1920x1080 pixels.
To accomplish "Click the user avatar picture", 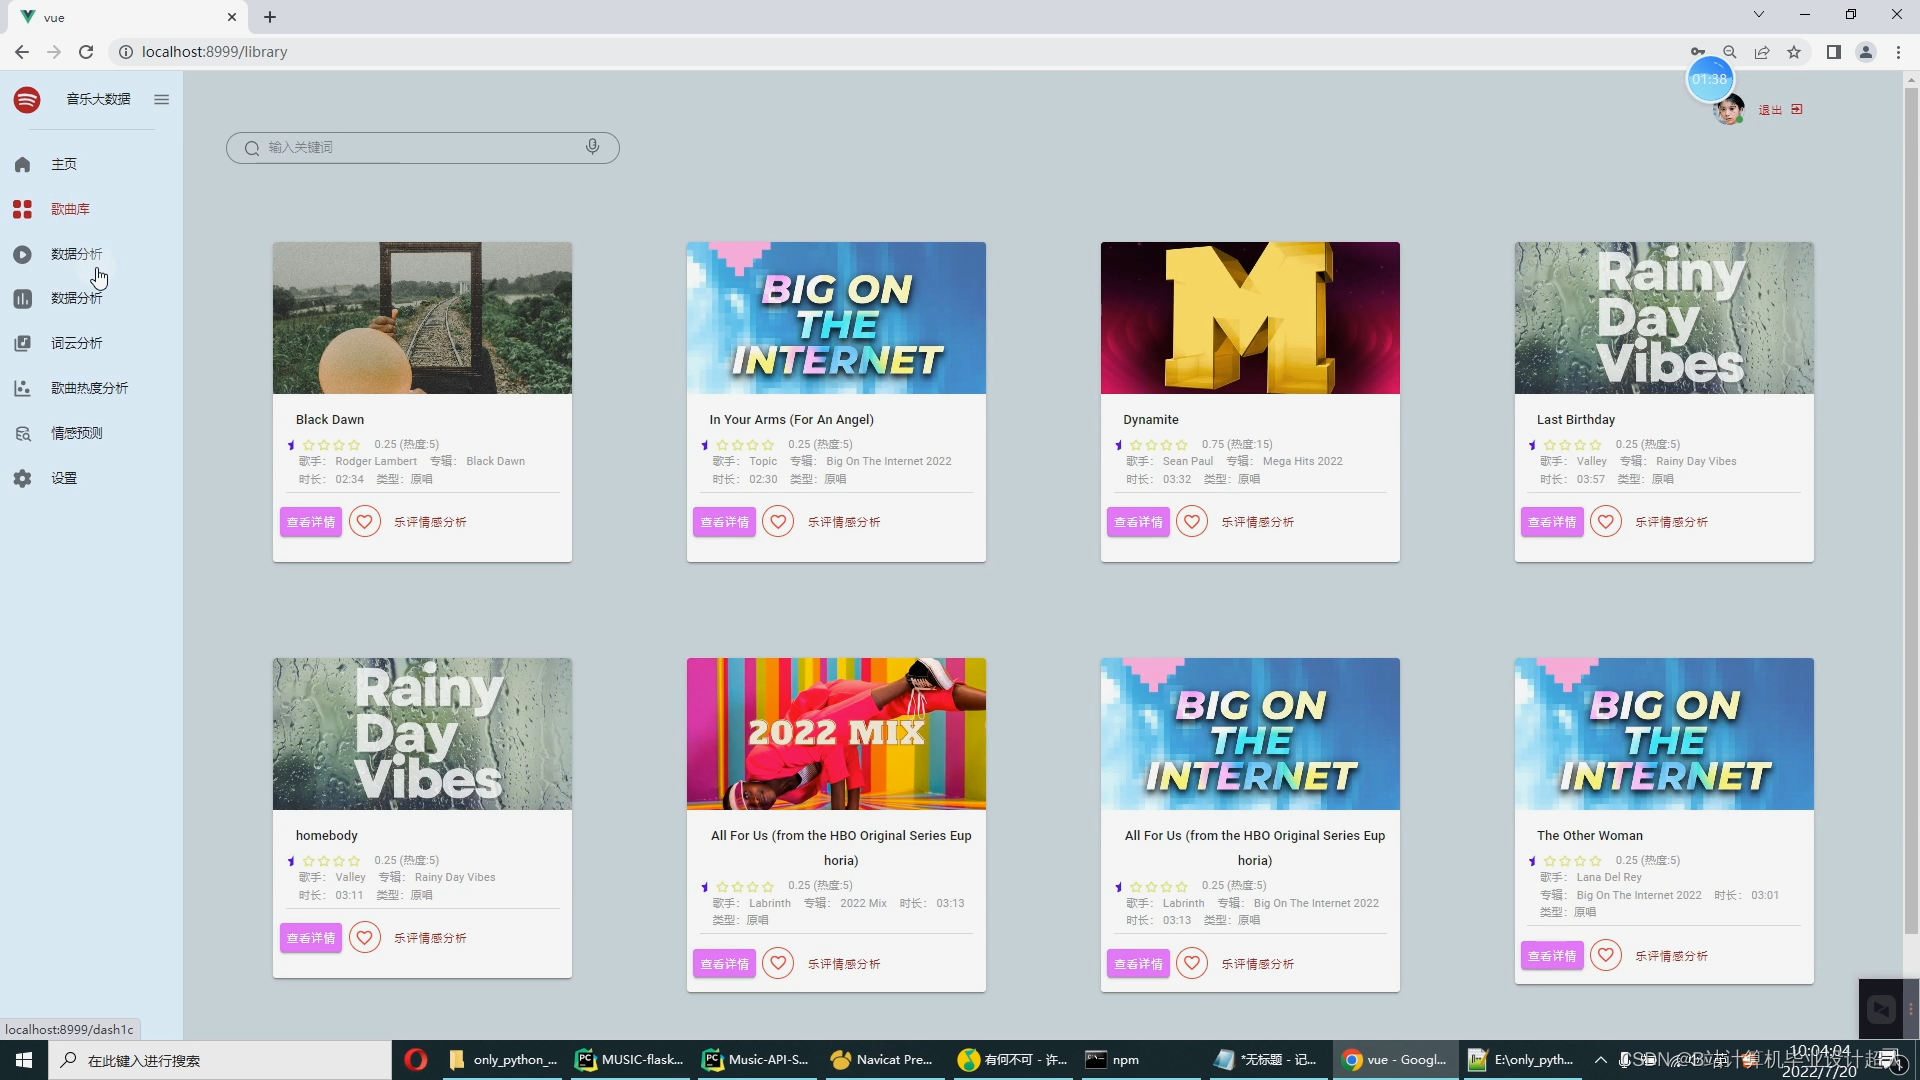I will tap(1728, 110).
